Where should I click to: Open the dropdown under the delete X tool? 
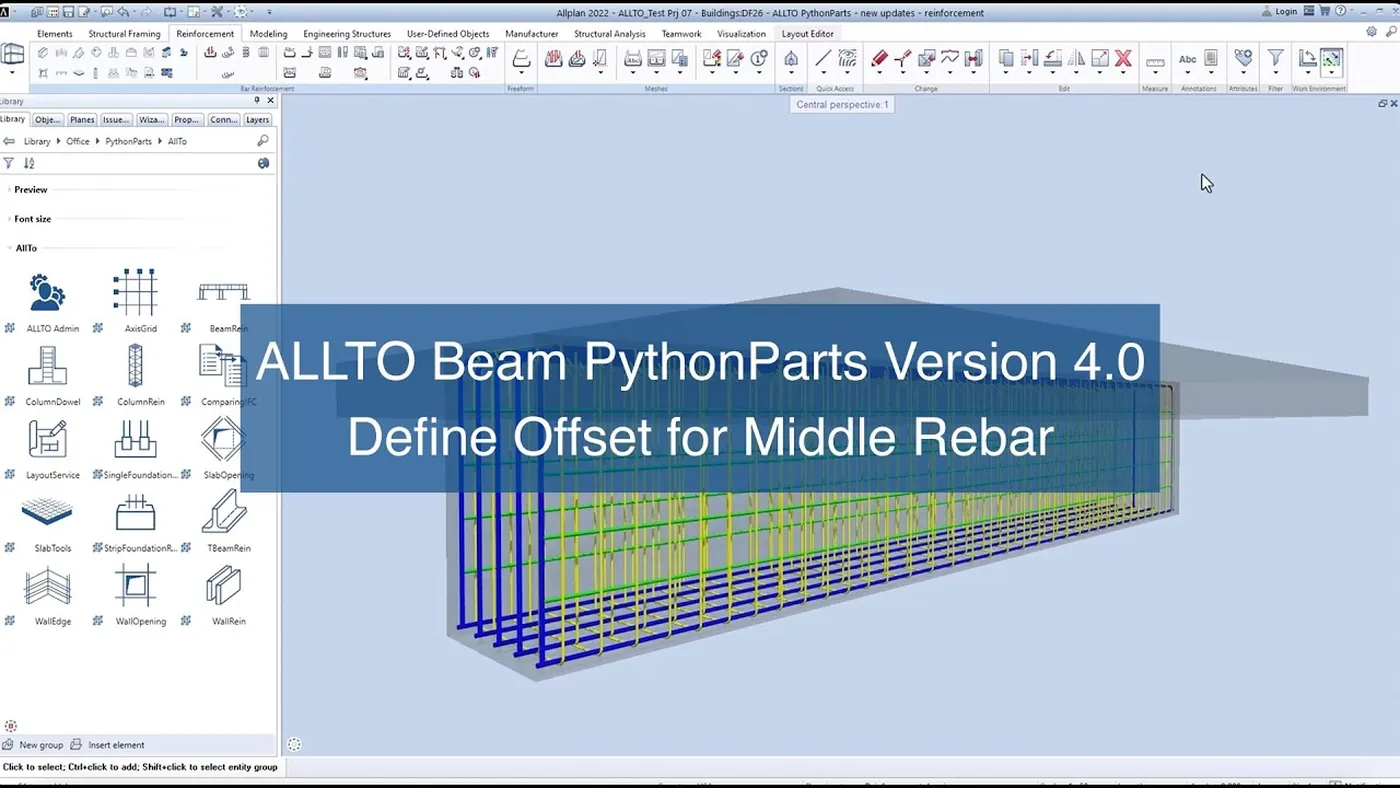pos(1123,75)
